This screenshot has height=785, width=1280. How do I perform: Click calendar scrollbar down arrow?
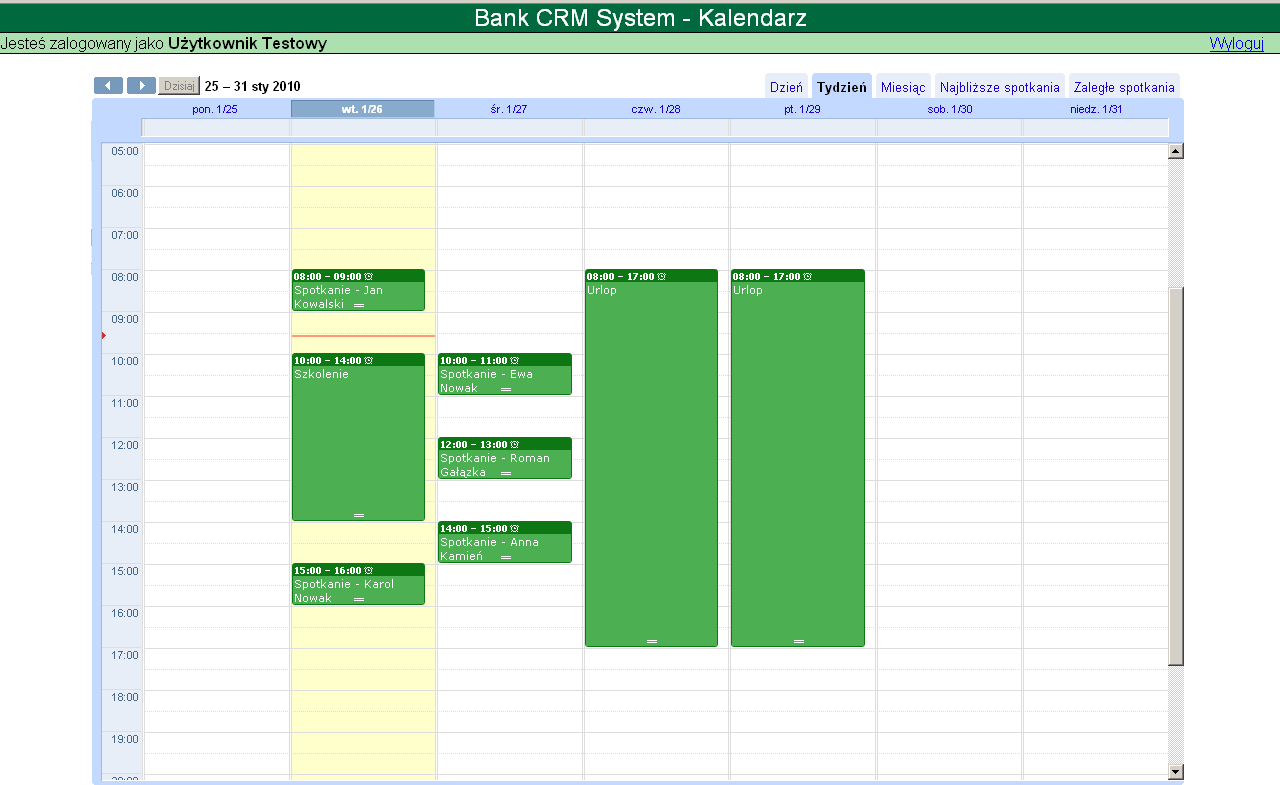coord(1176,772)
